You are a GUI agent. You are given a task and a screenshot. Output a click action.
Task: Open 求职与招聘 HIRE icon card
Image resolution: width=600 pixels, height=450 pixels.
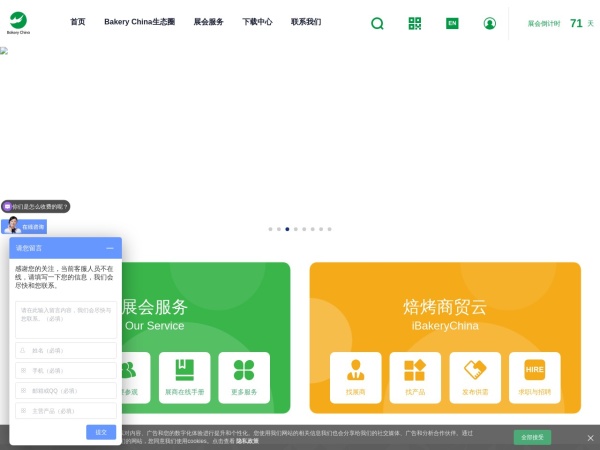click(x=535, y=378)
